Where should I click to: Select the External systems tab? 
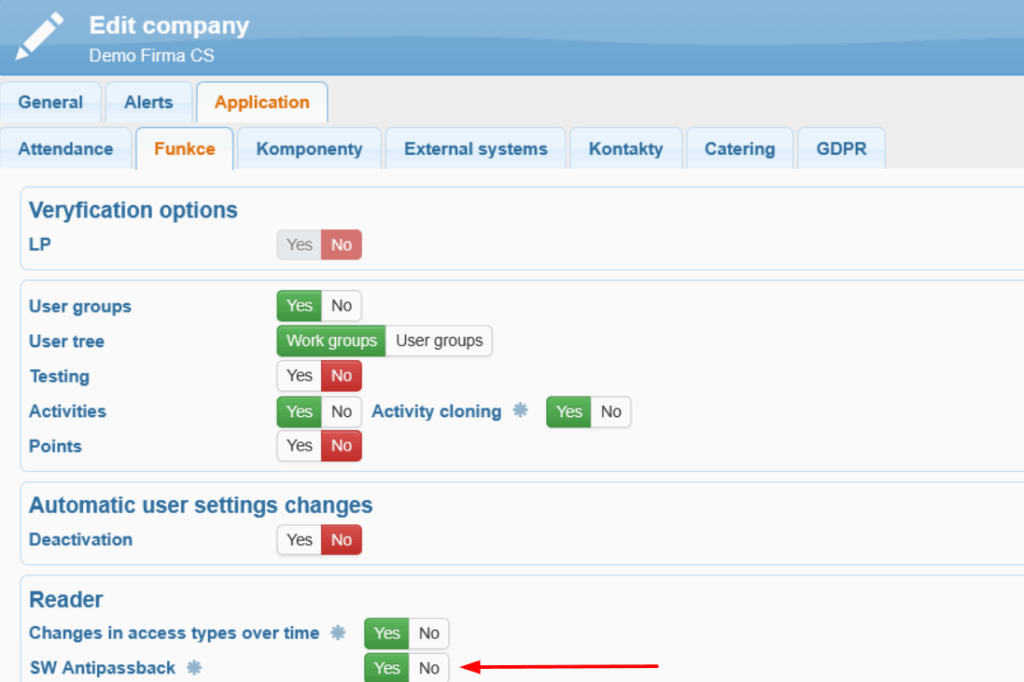point(475,149)
